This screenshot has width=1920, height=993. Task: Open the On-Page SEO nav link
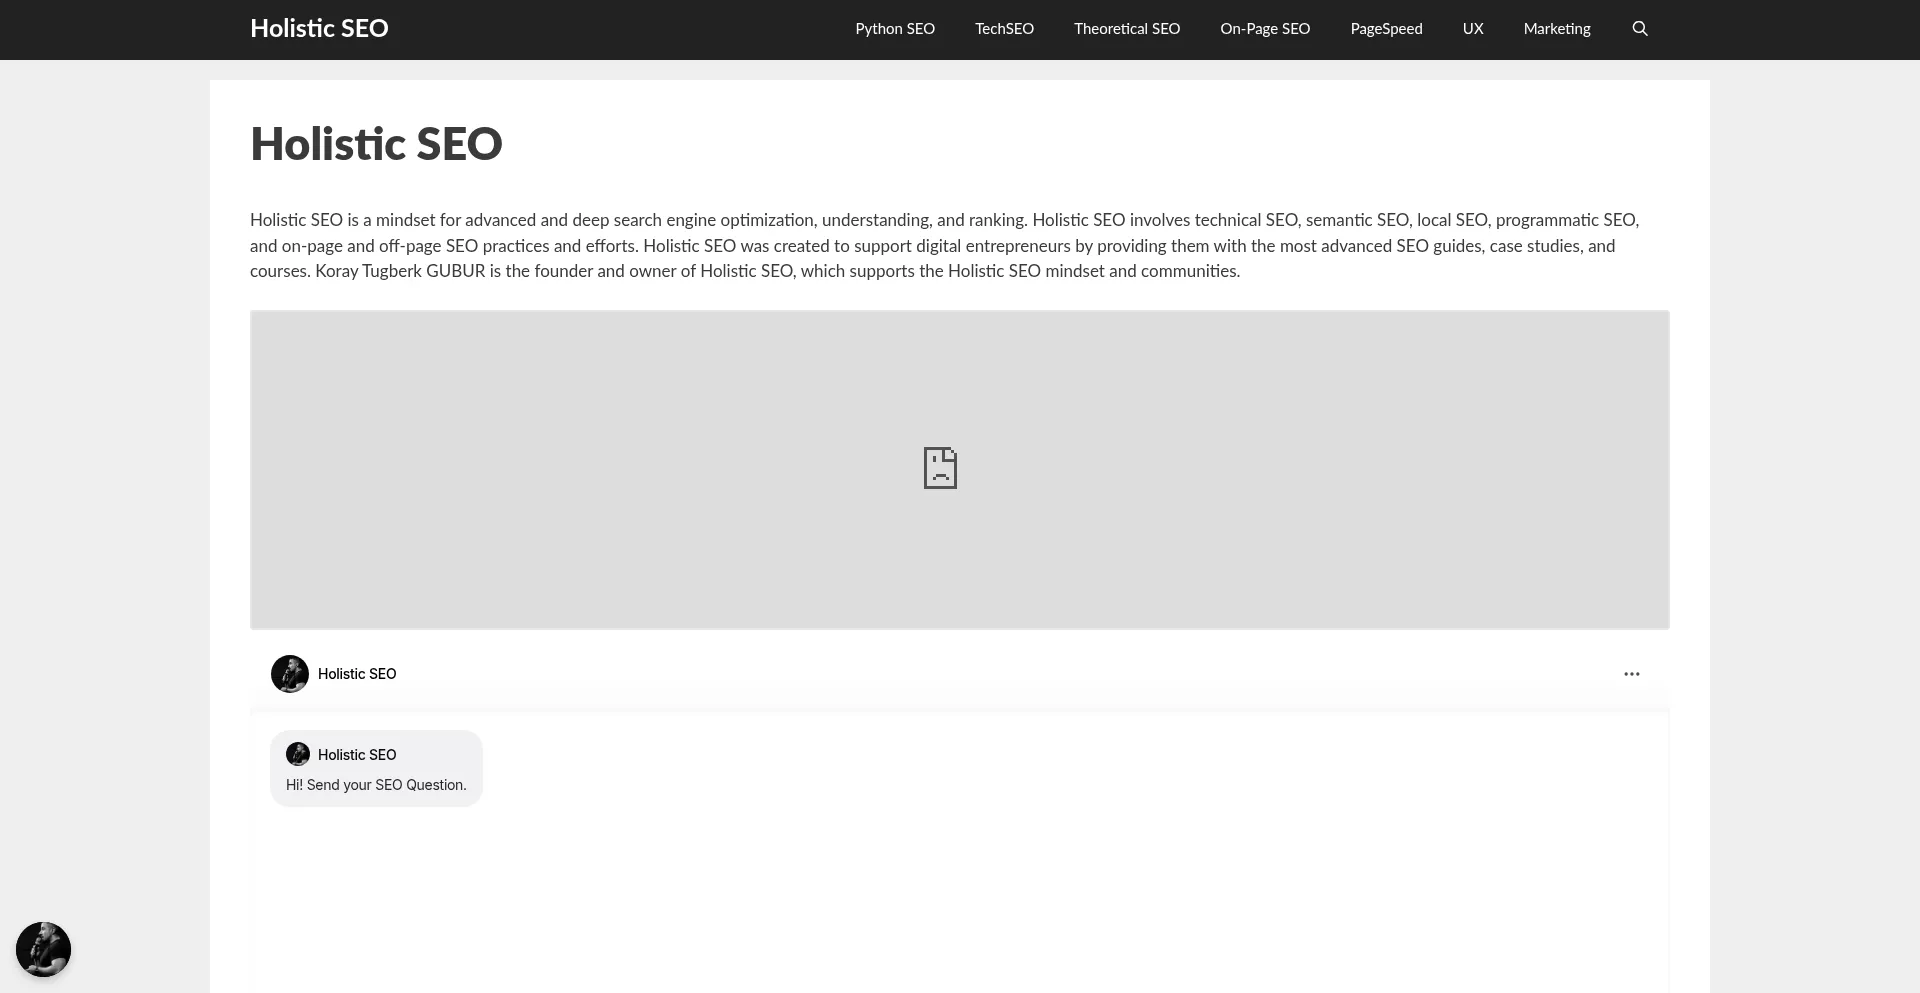tap(1265, 29)
